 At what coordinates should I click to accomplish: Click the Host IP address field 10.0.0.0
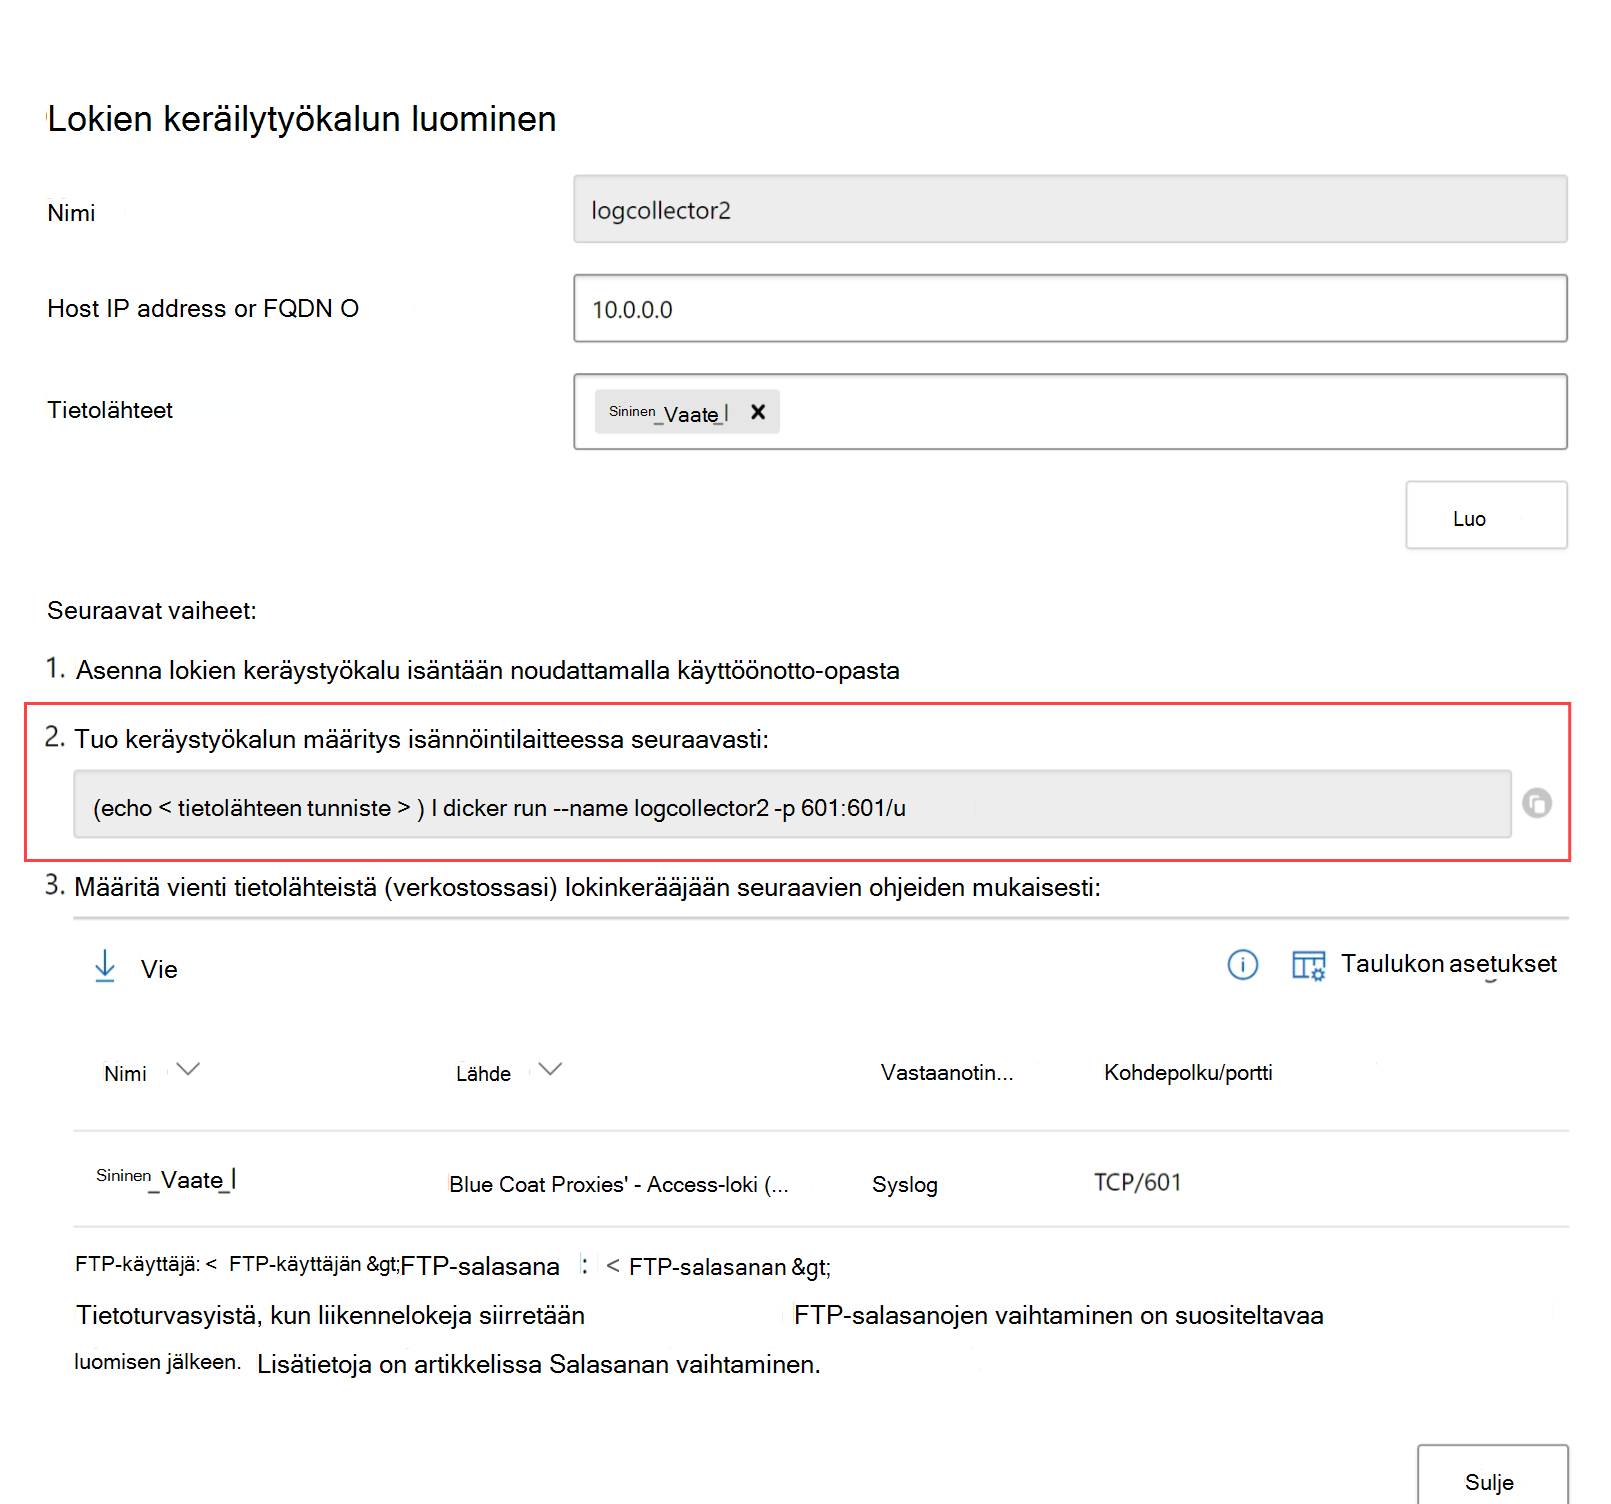tap(1070, 308)
